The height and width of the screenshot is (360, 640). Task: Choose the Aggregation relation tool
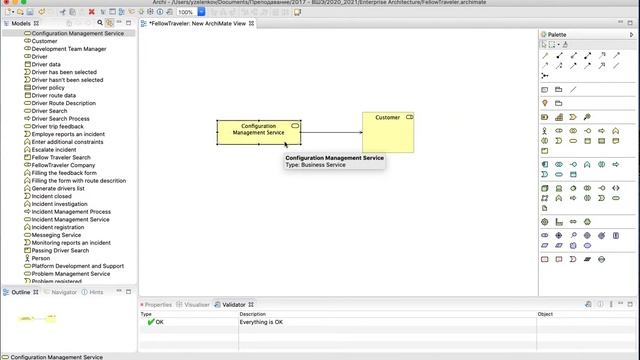(573, 55)
